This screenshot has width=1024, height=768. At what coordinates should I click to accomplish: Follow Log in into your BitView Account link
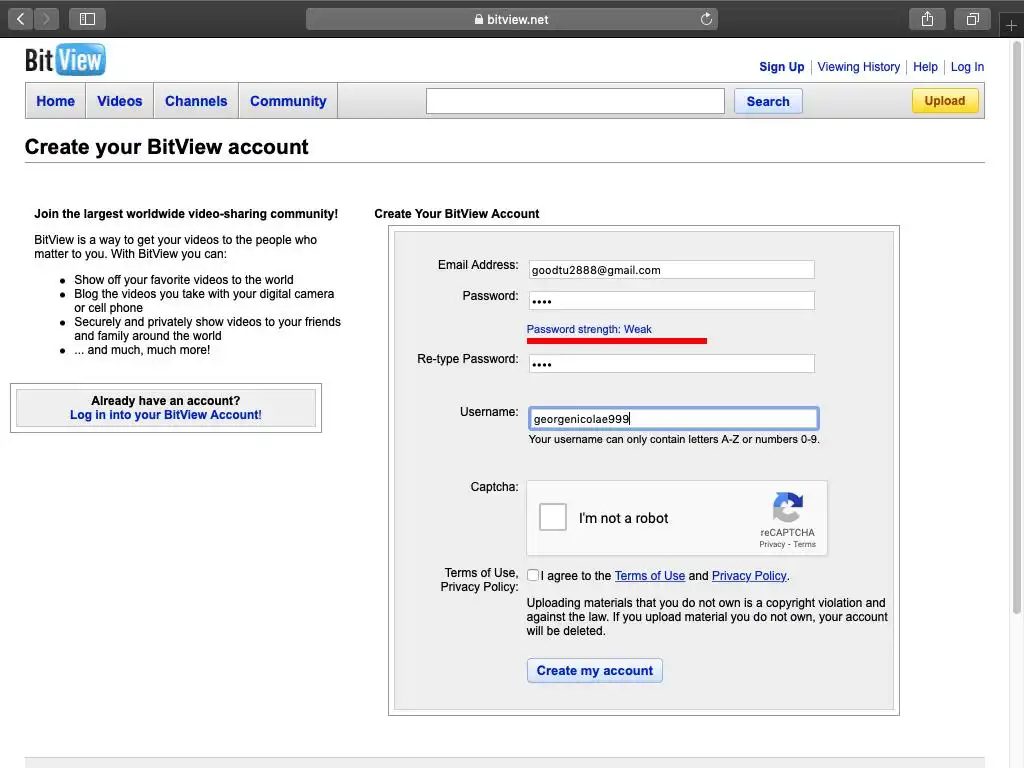(x=166, y=415)
